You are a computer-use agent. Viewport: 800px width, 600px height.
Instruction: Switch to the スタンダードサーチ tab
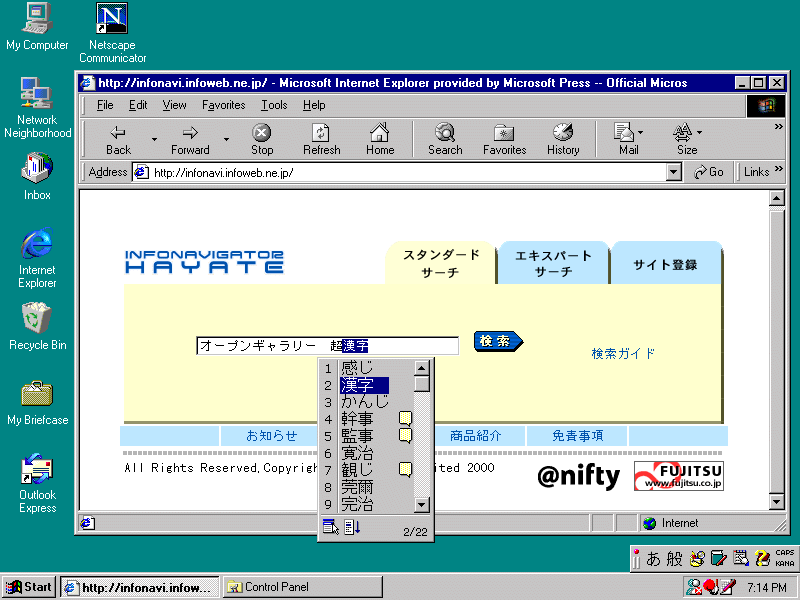[440, 263]
